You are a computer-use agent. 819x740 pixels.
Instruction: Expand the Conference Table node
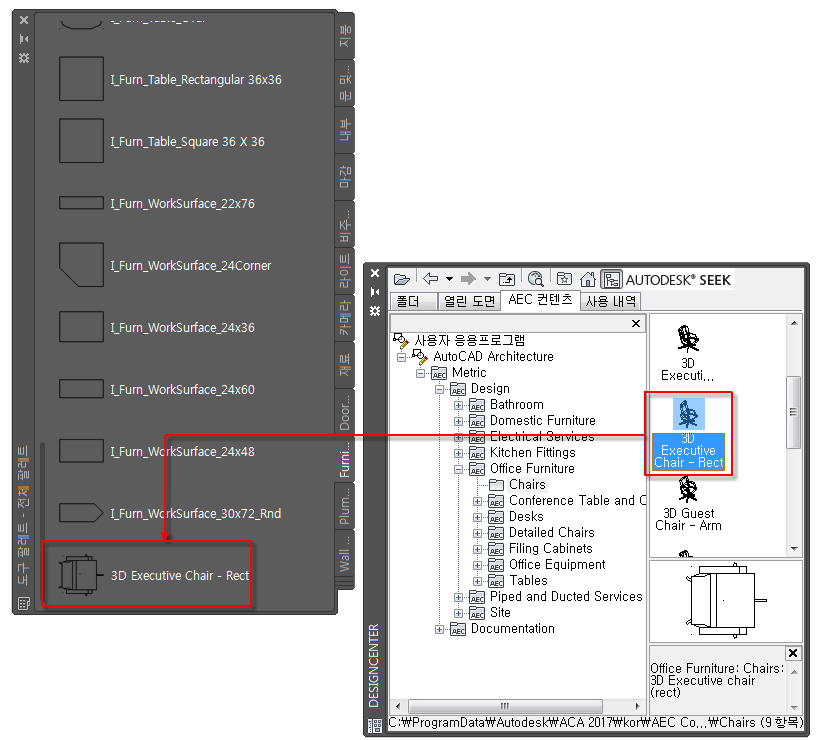pyautogui.click(x=477, y=501)
